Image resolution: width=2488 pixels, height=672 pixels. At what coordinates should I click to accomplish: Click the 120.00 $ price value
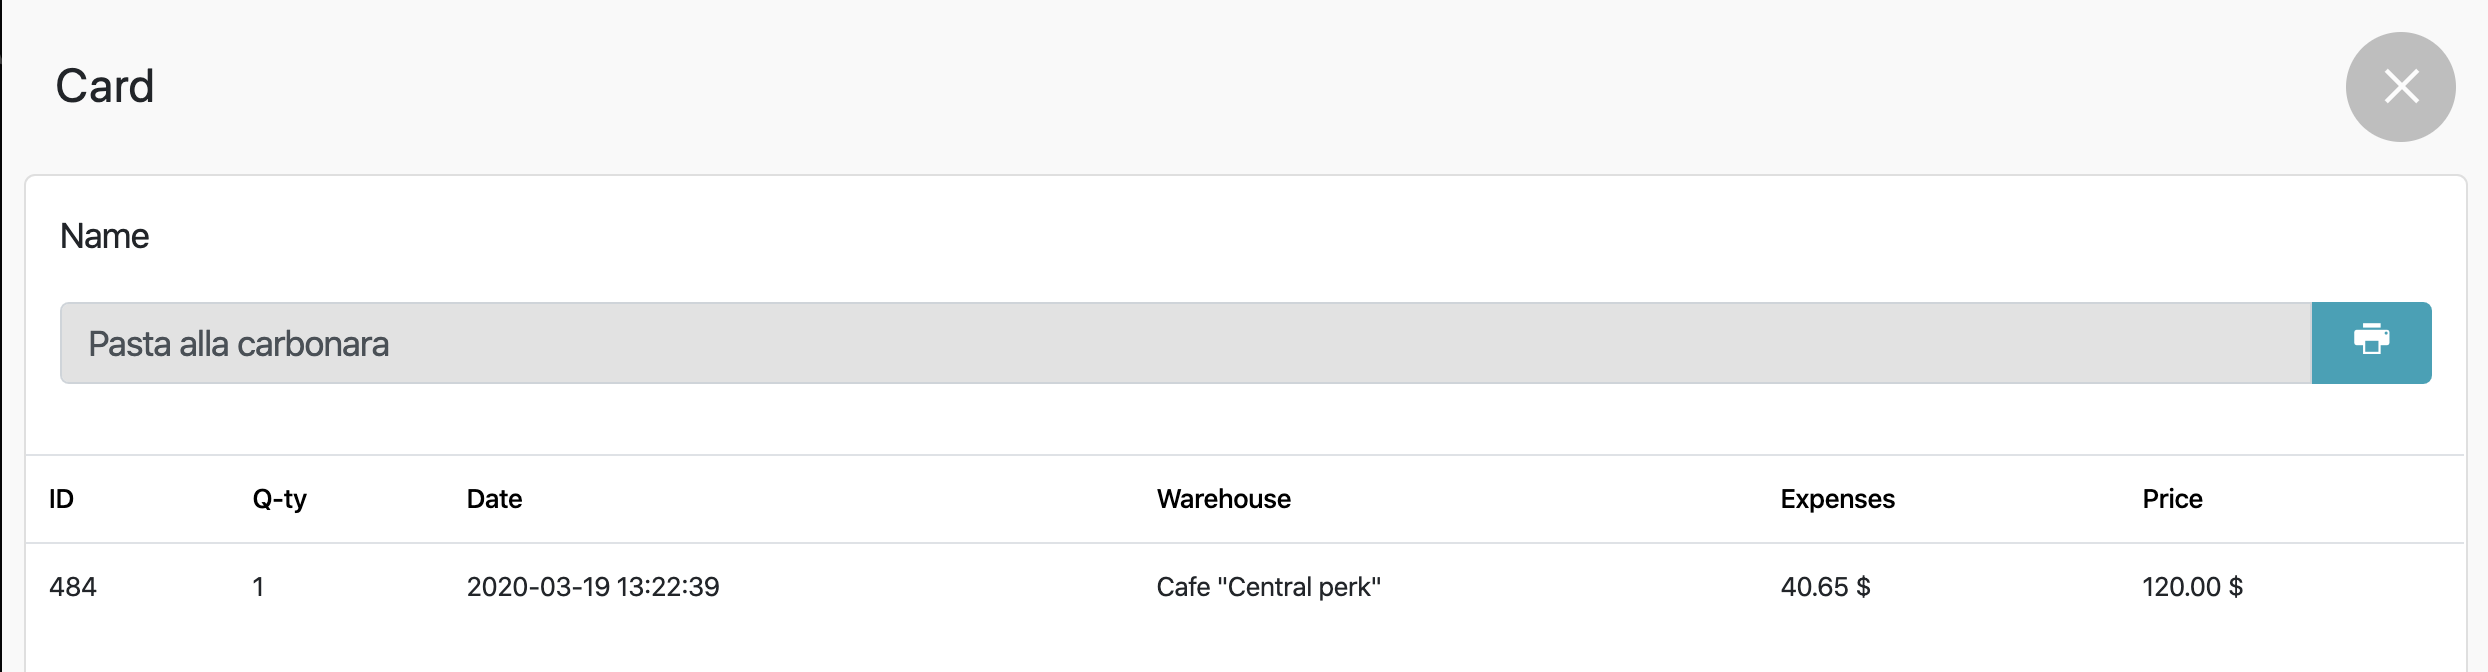coord(2192,587)
